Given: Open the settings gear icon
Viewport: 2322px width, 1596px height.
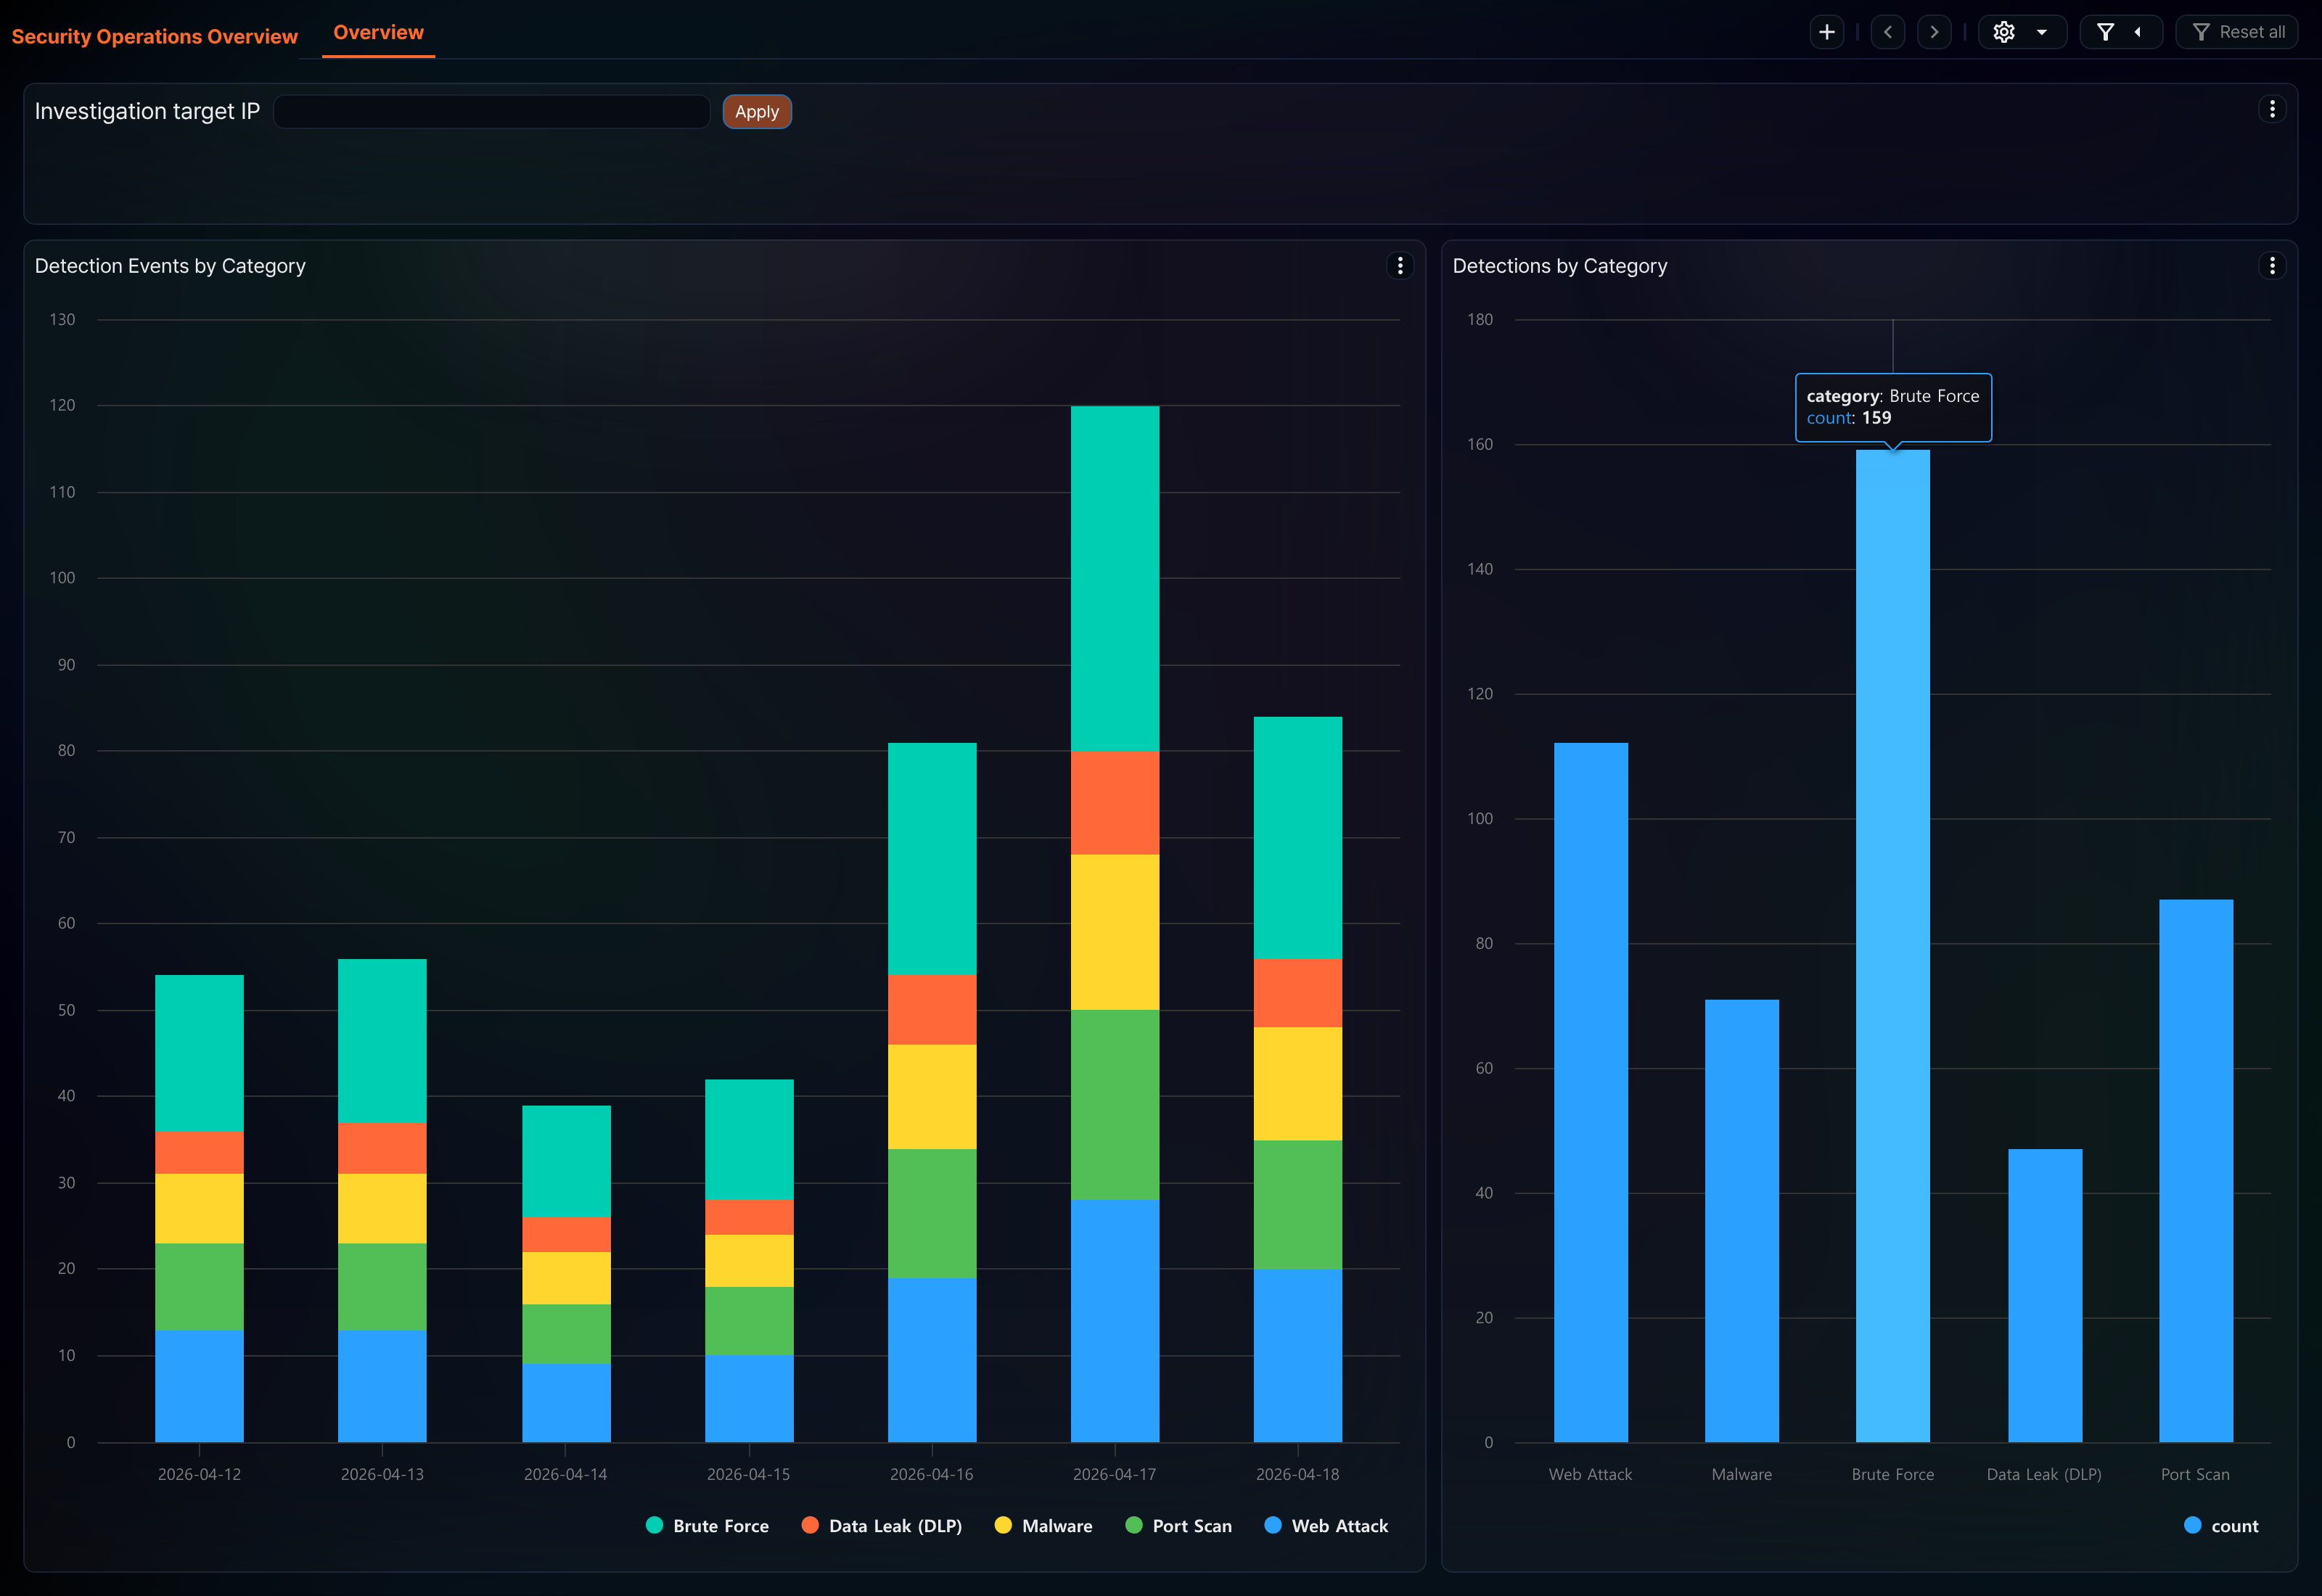Looking at the screenshot, I should [2003, 32].
